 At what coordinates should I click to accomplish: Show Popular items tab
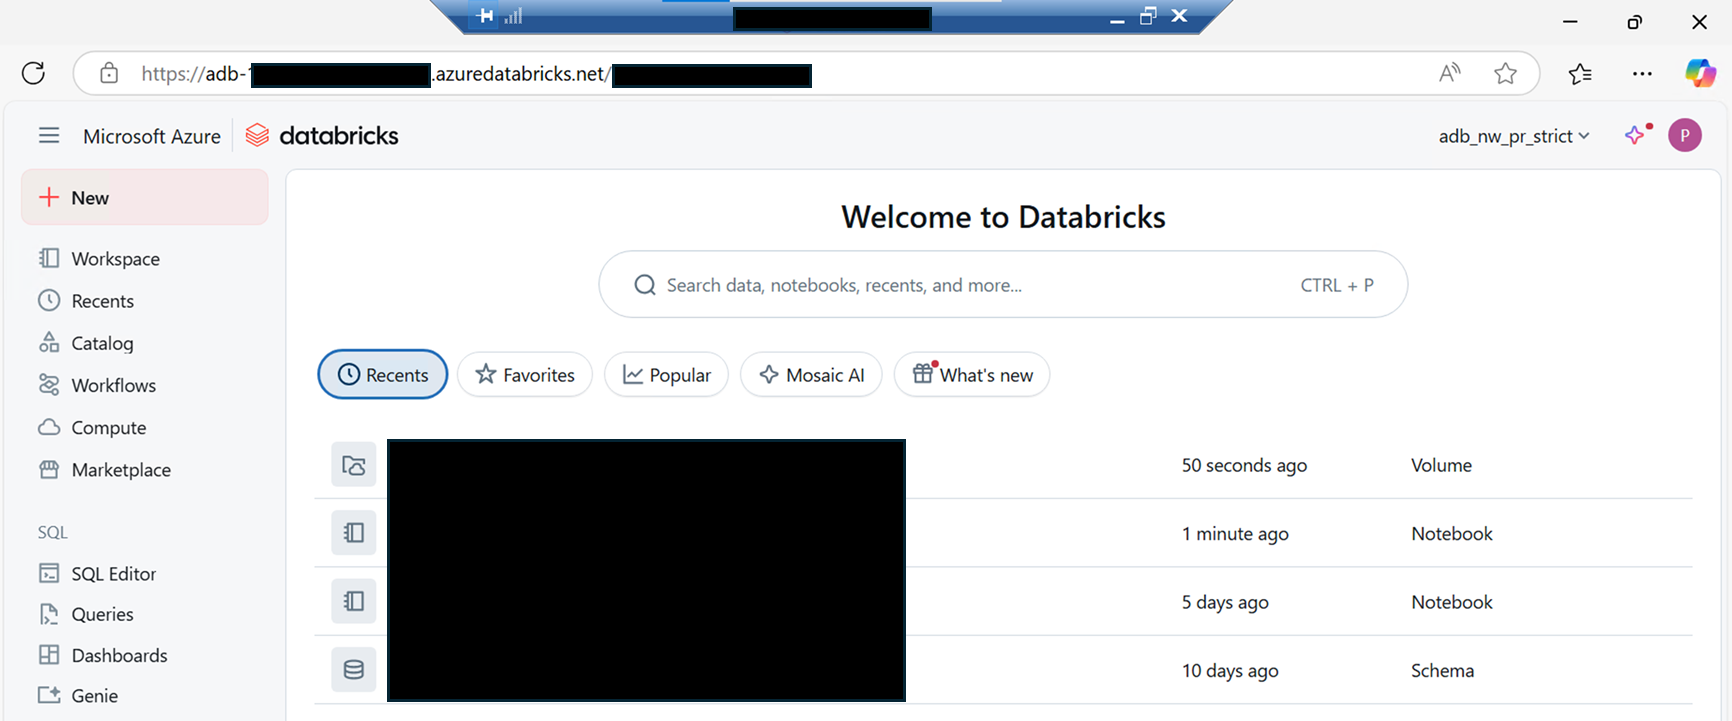(666, 374)
